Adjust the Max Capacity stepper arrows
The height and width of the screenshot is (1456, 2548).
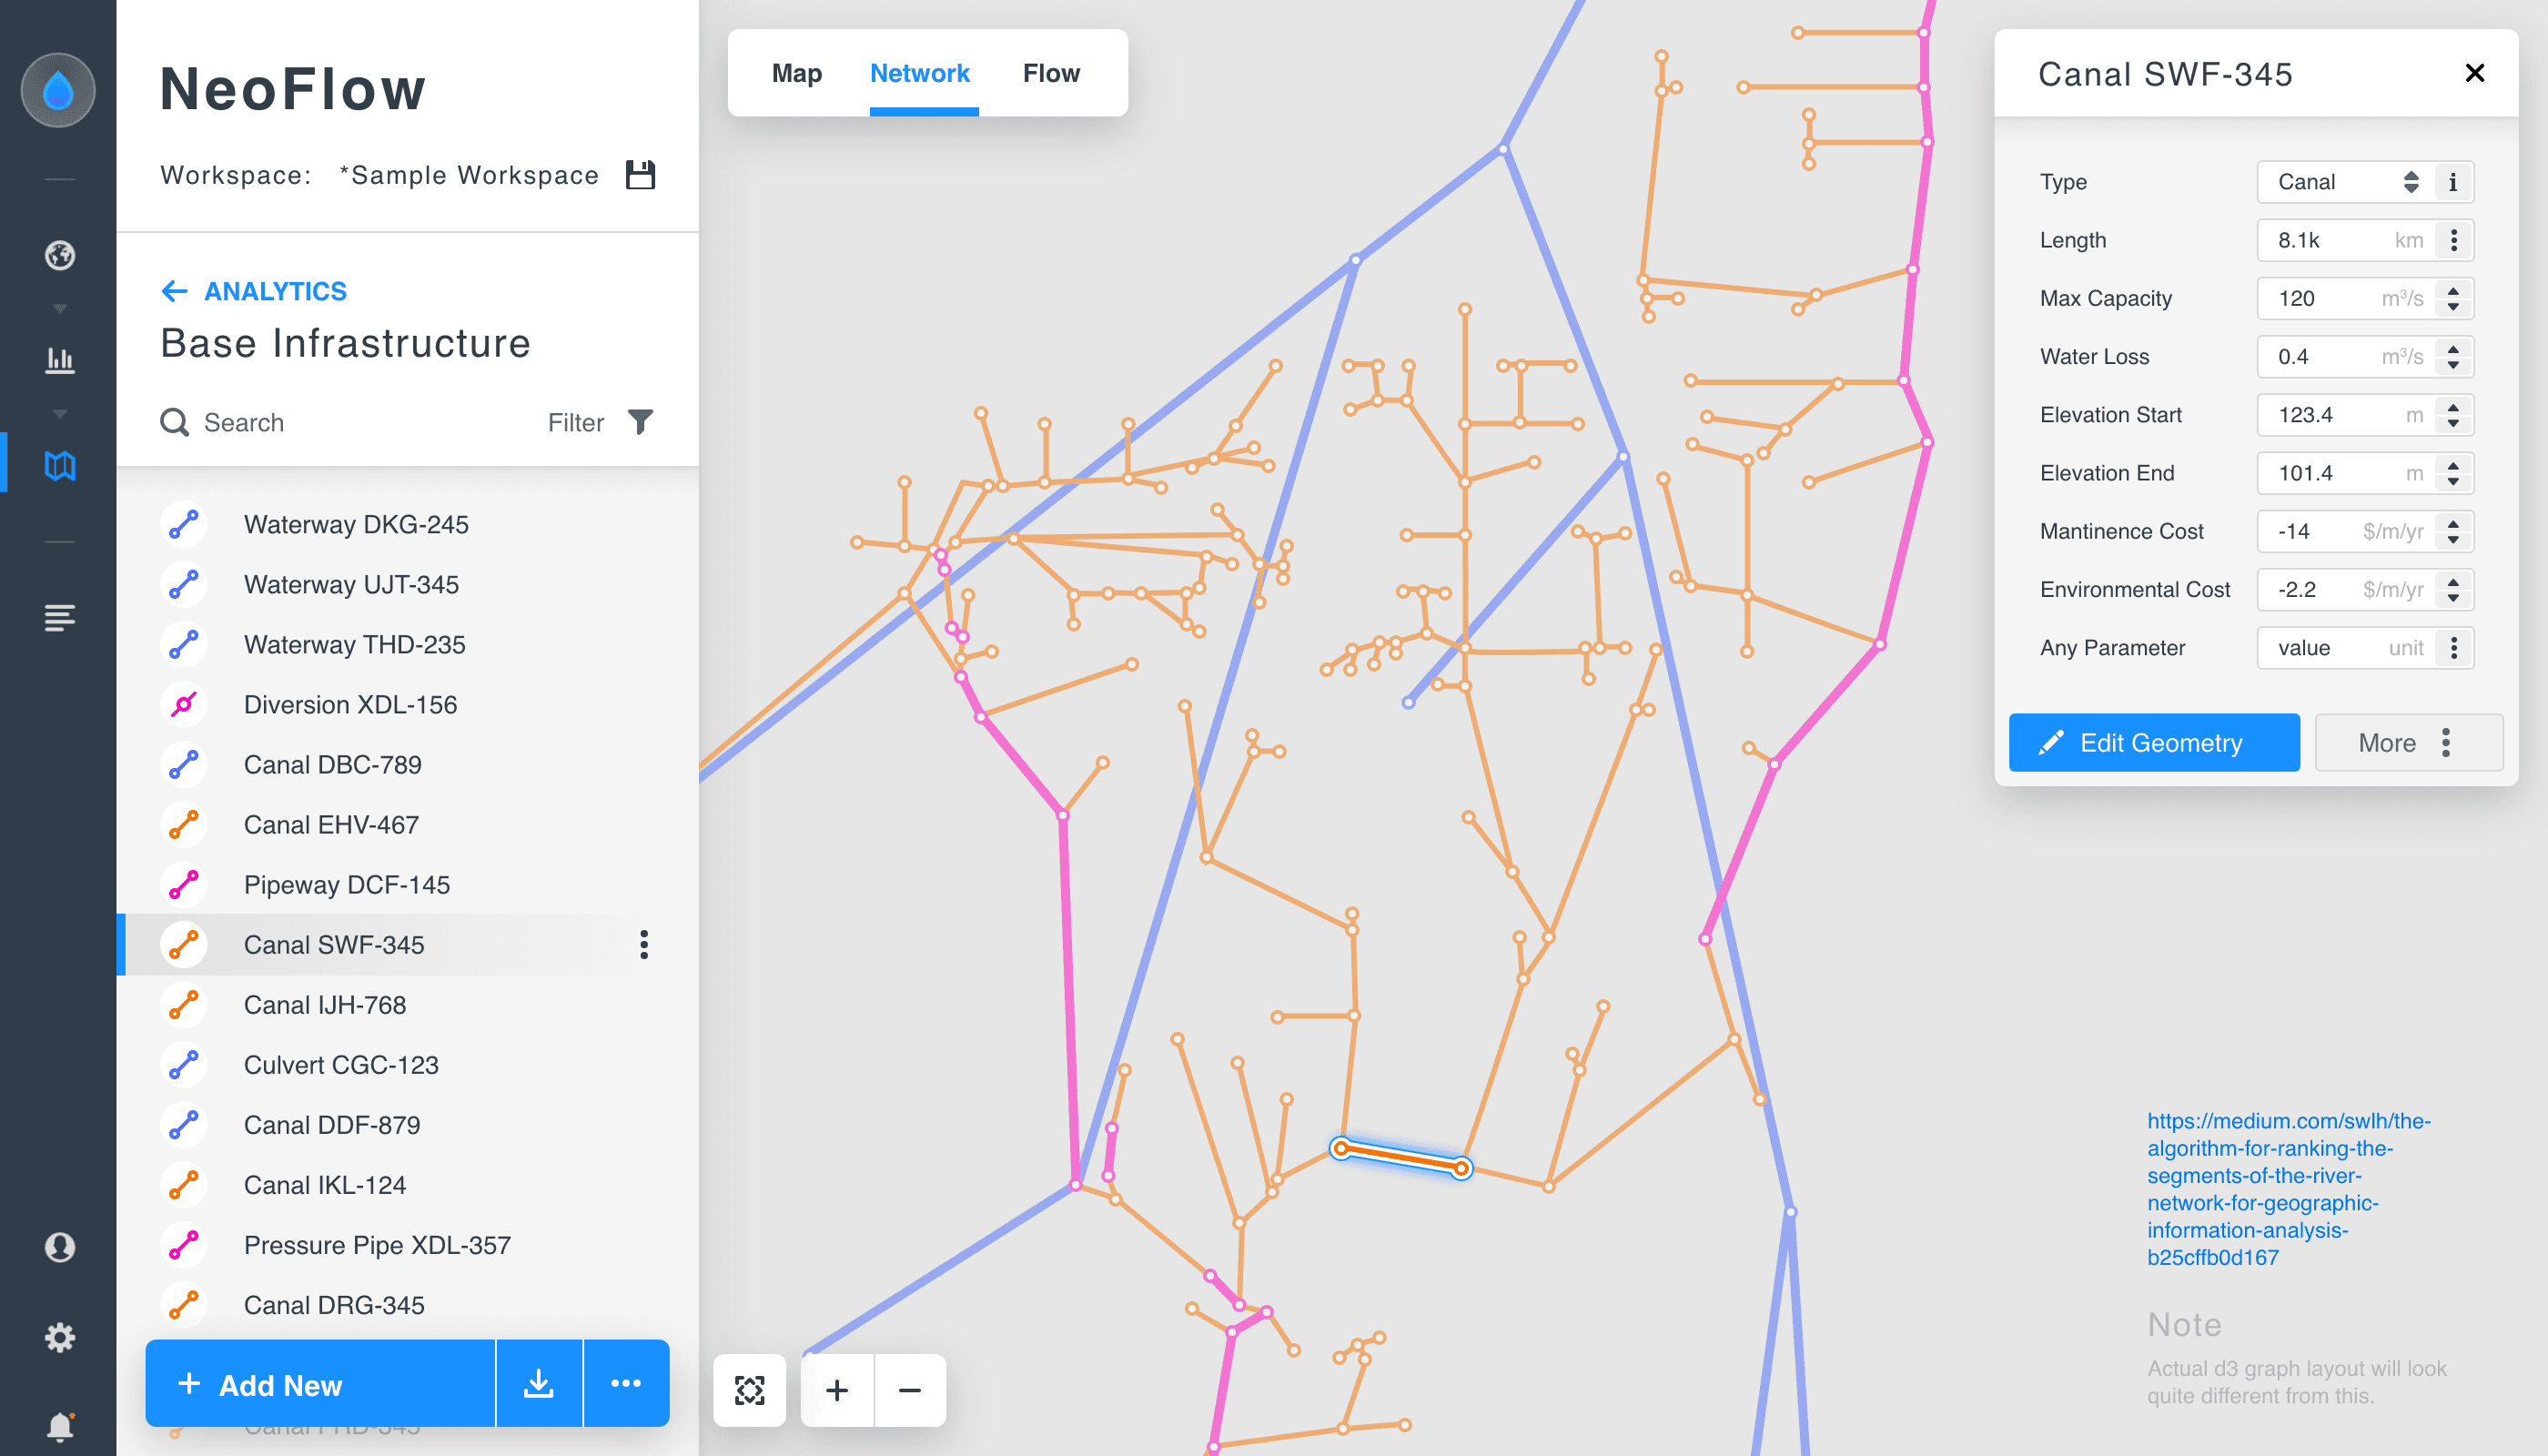click(x=2453, y=298)
